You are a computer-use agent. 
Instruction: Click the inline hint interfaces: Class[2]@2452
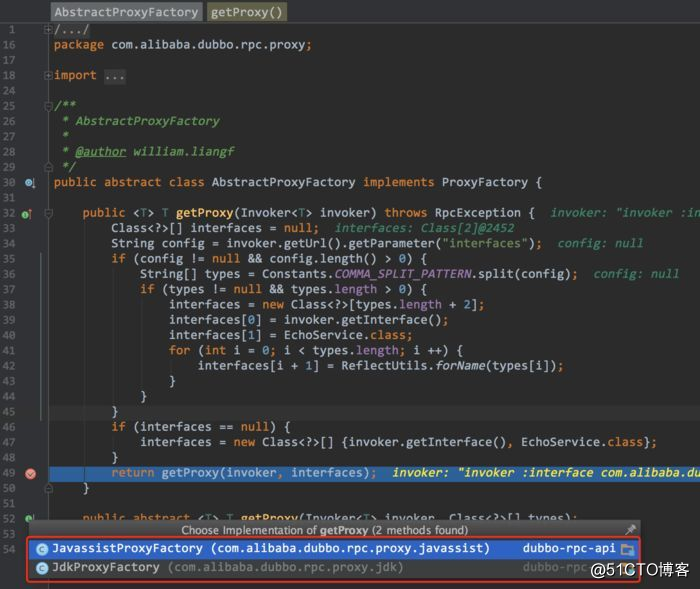pyautogui.click(x=425, y=228)
